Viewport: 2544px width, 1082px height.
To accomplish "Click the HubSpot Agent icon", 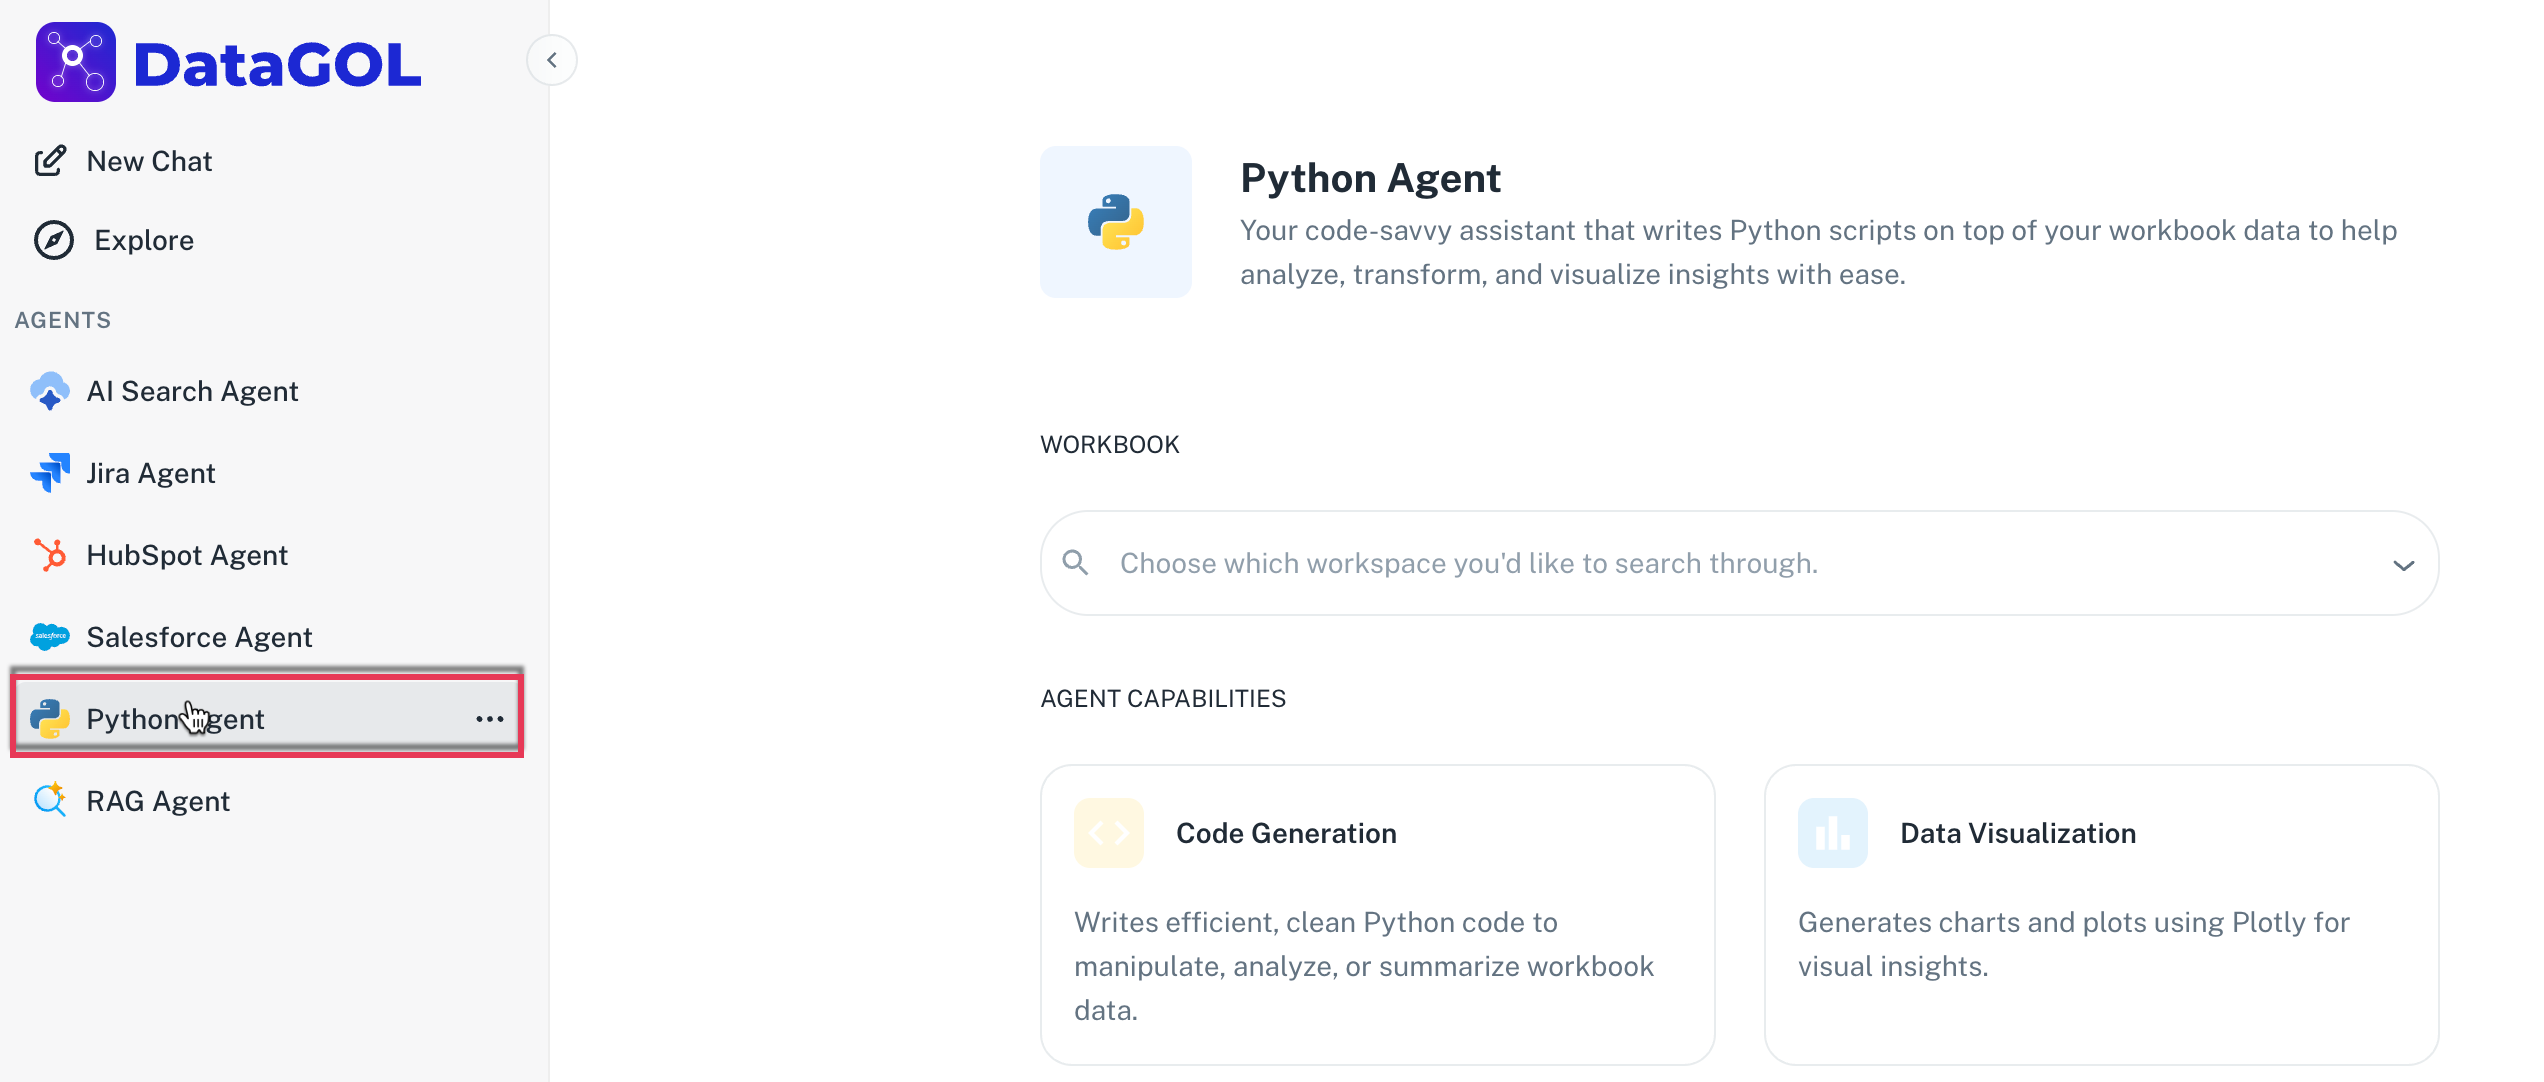I will [50, 555].
